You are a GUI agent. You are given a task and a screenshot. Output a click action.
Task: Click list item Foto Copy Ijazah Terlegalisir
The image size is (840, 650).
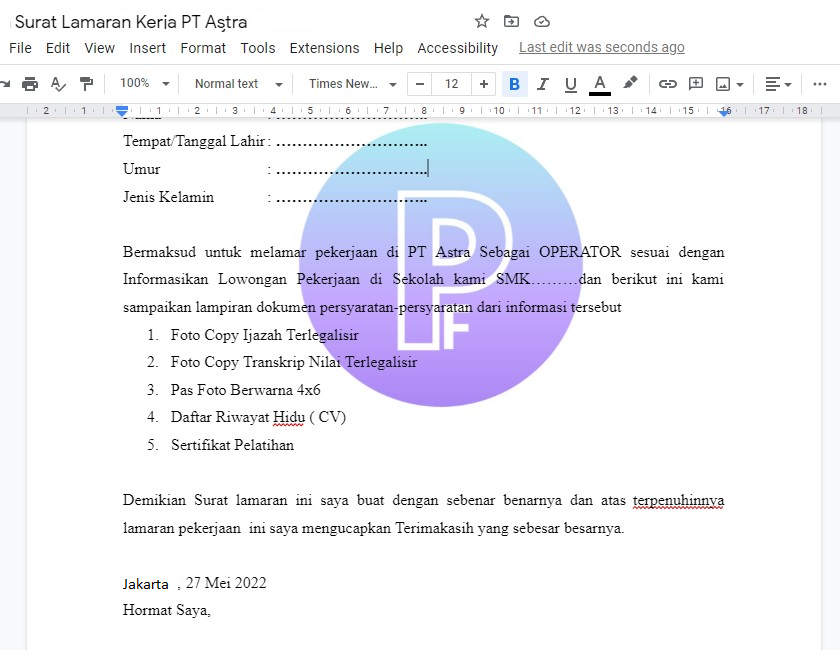265,335
